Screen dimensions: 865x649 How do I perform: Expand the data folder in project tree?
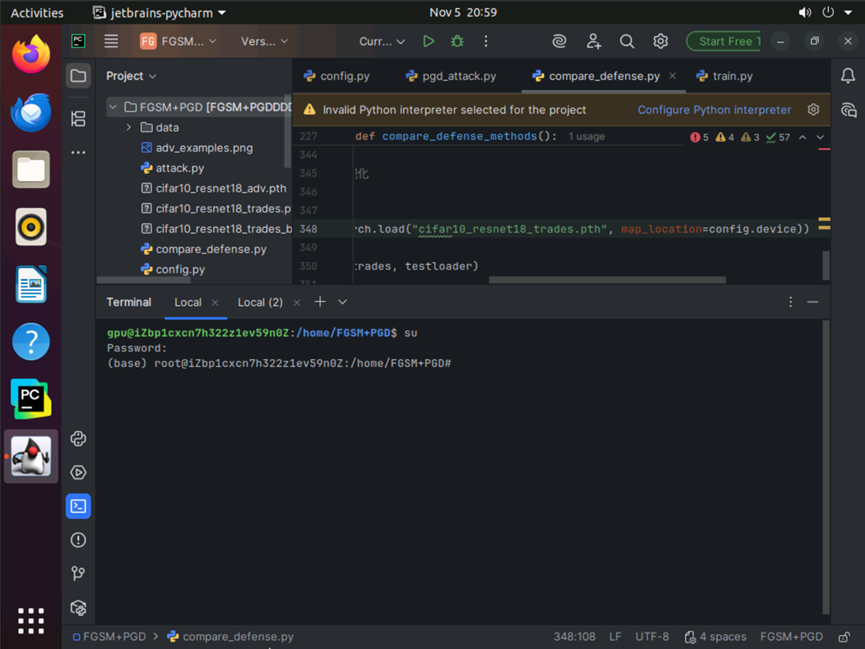[x=129, y=127]
